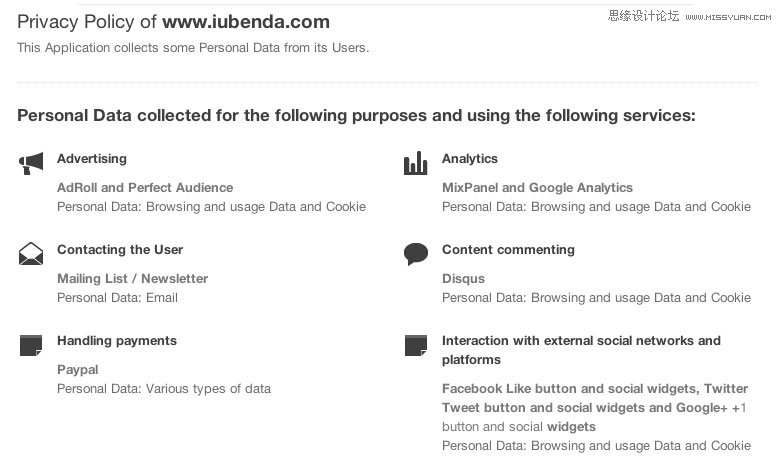Click the Analytics heading
This screenshot has height=470, width=782.
click(470, 159)
